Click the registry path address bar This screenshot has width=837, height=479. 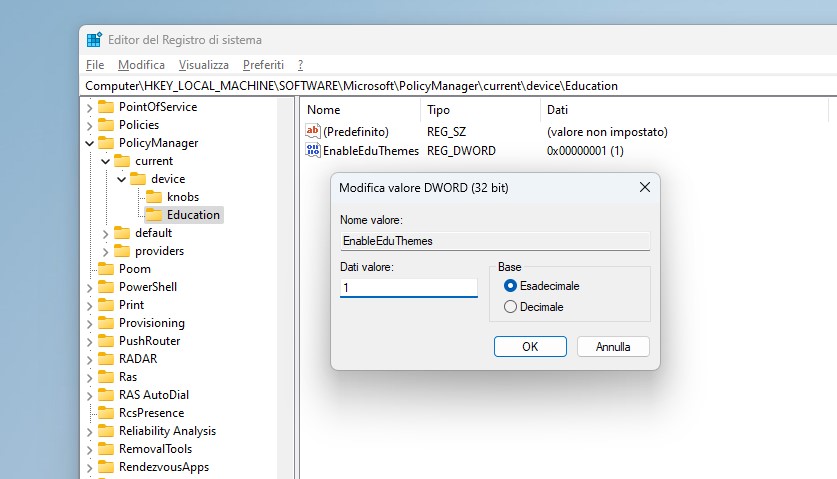click(x=459, y=86)
